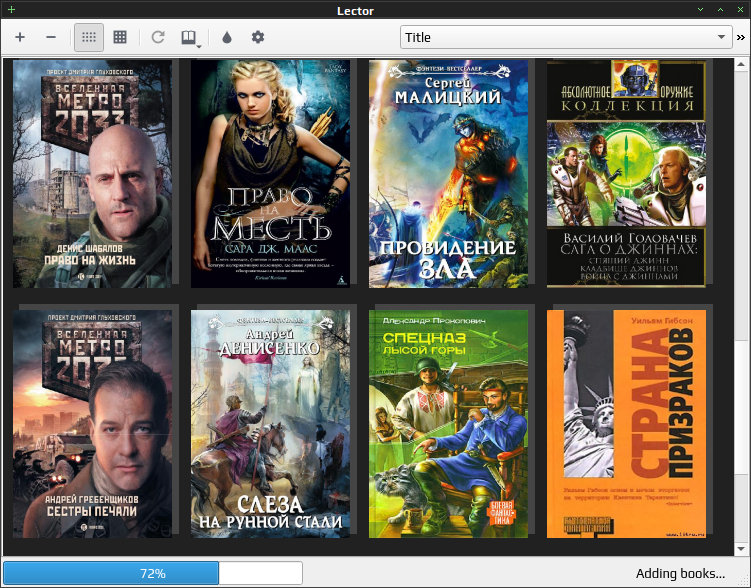This screenshot has width=751, height=588.
Task: Click the minus icon to delete books
Action: point(51,37)
